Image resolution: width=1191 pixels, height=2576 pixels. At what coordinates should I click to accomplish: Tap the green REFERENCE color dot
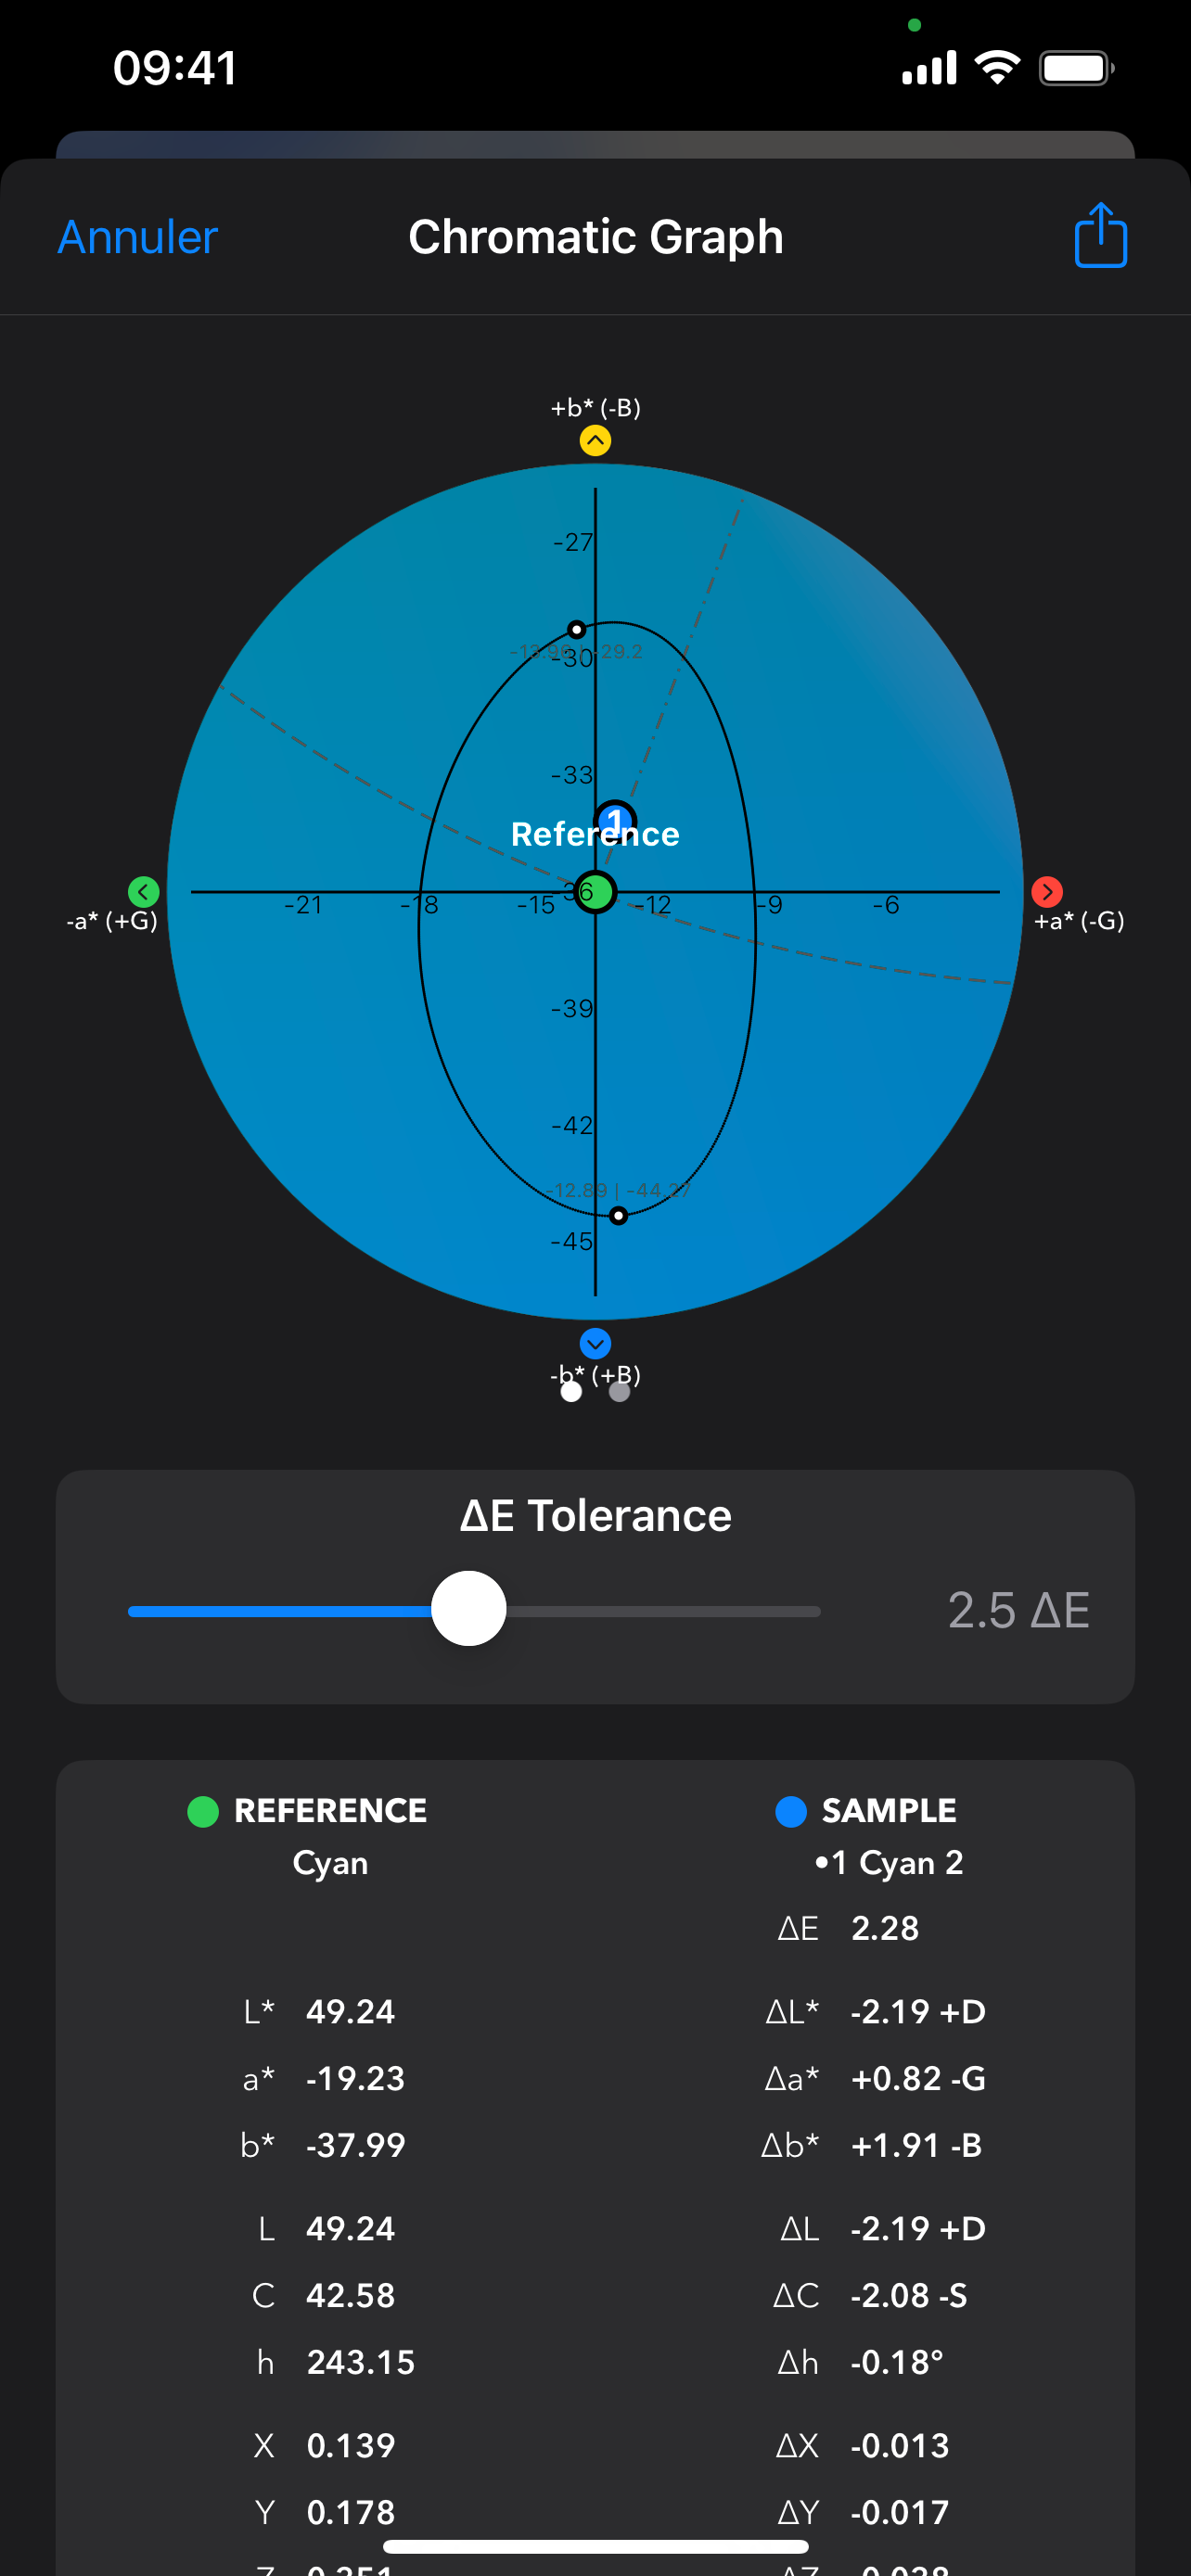click(x=203, y=1811)
